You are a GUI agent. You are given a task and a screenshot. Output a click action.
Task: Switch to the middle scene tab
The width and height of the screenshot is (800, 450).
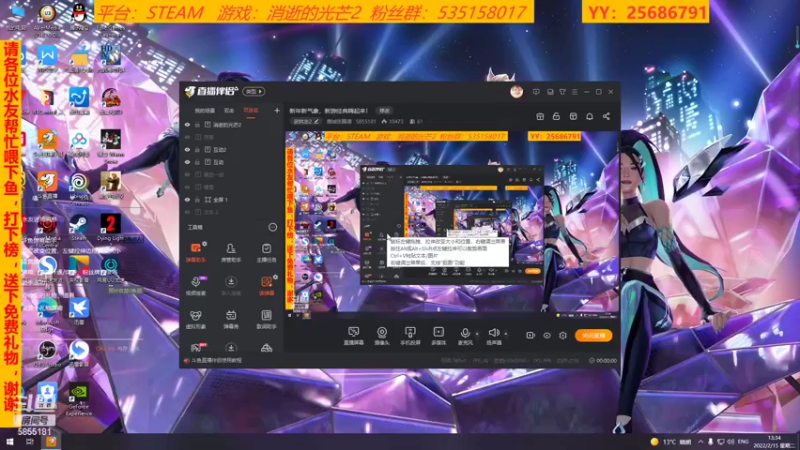230,110
